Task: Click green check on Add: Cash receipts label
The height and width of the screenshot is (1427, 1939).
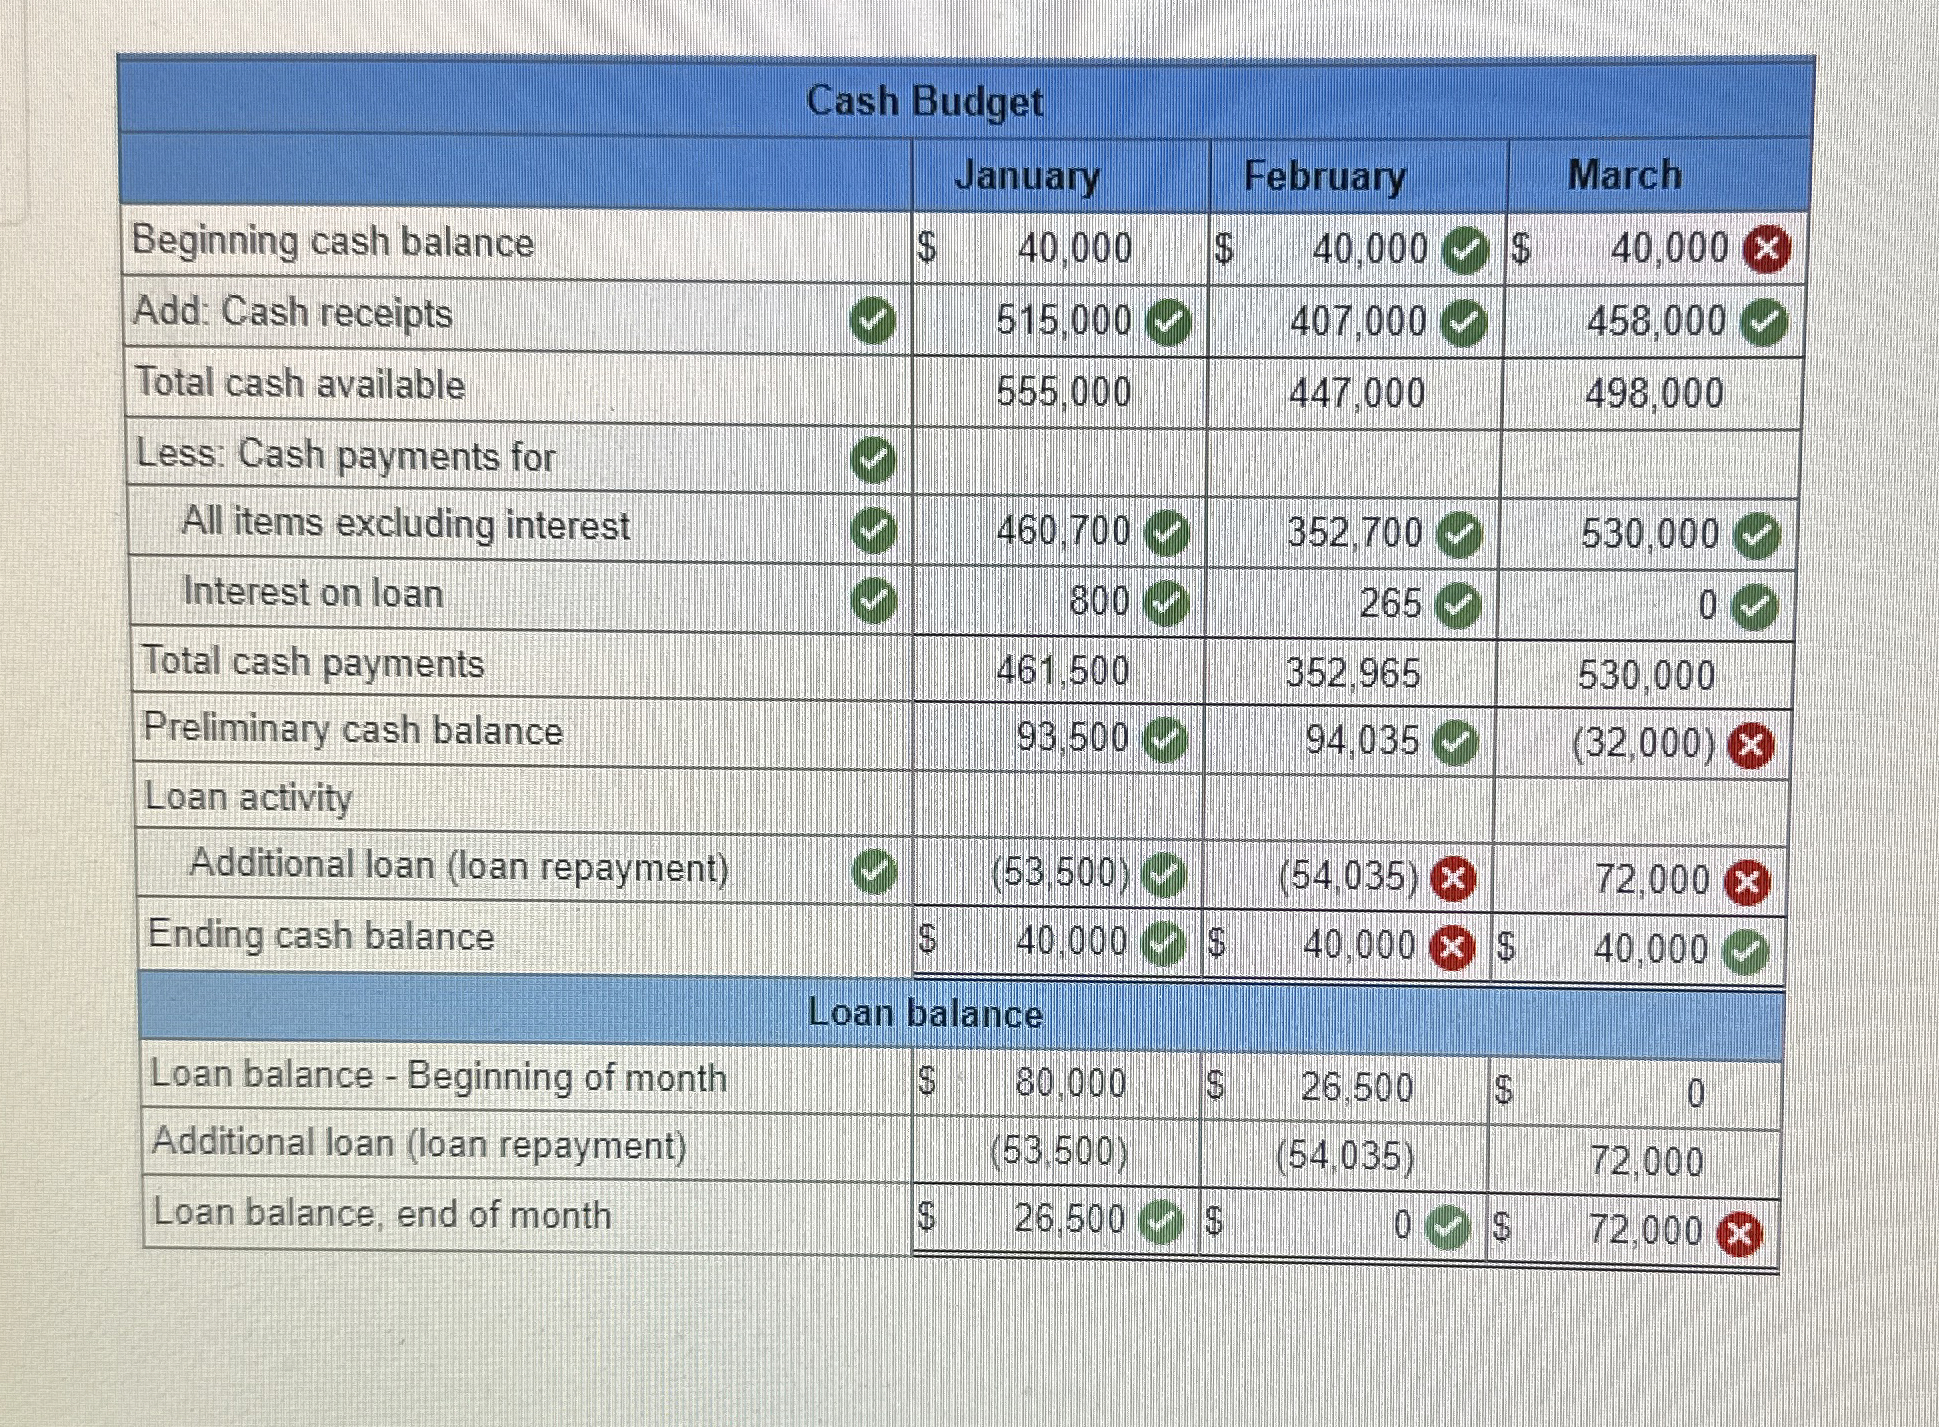Action: point(872,321)
